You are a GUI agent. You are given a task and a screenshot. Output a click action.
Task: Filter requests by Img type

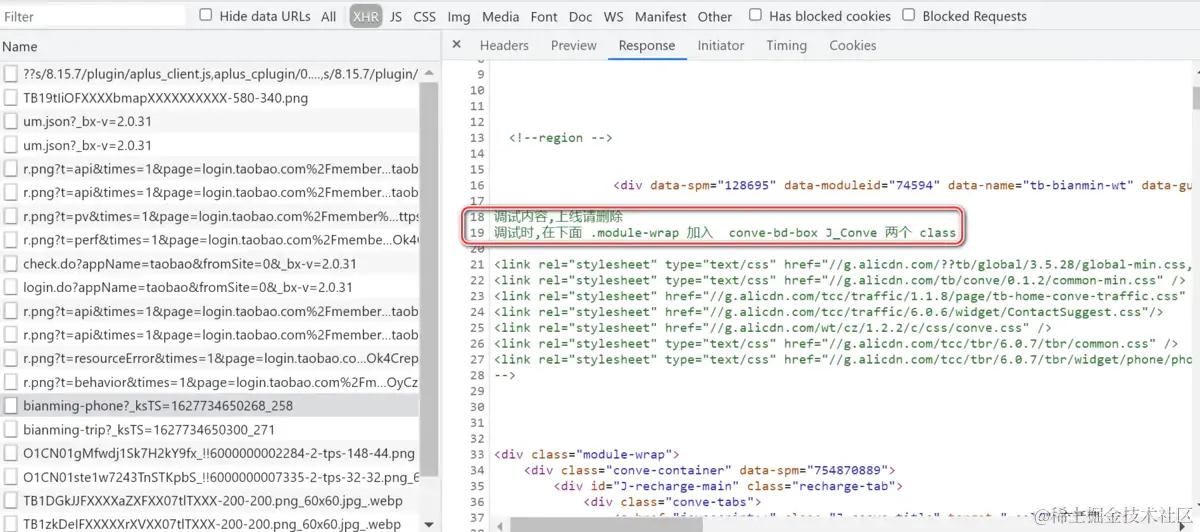click(x=459, y=16)
